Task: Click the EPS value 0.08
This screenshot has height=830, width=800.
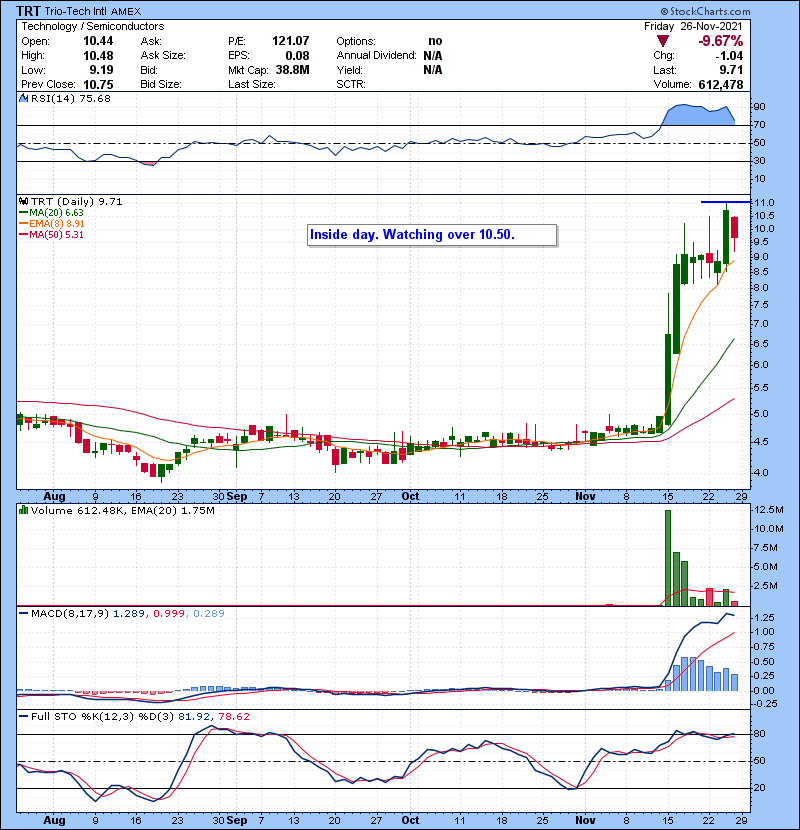Action: coord(297,56)
